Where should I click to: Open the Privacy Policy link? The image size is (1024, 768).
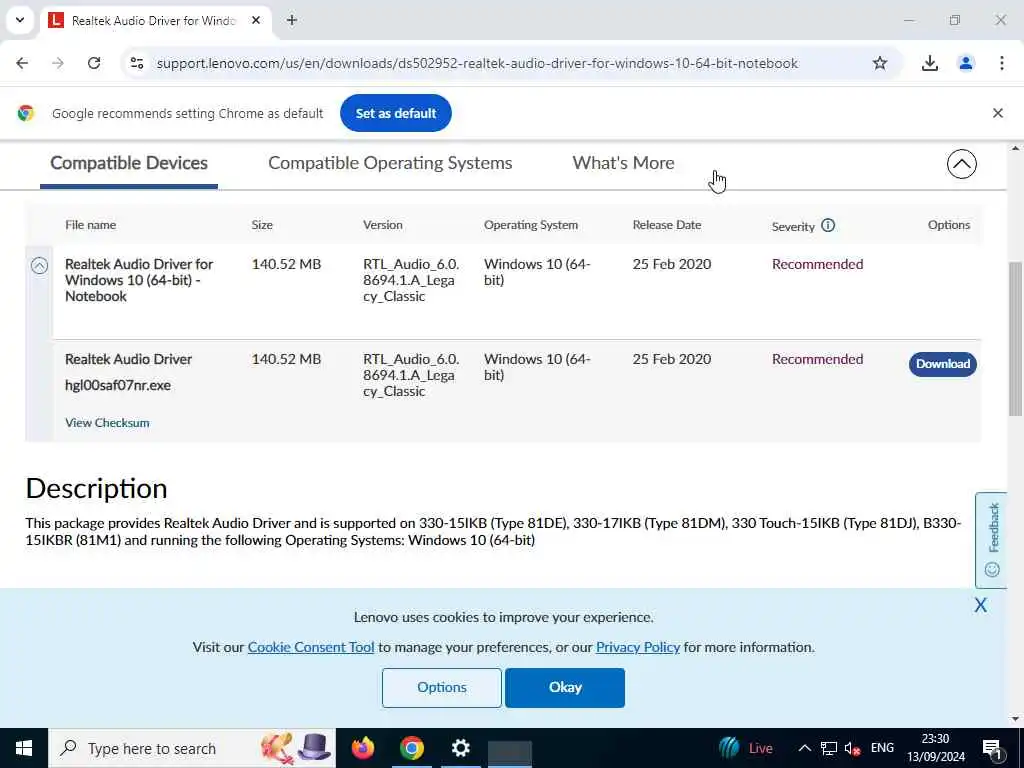click(637, 647)
